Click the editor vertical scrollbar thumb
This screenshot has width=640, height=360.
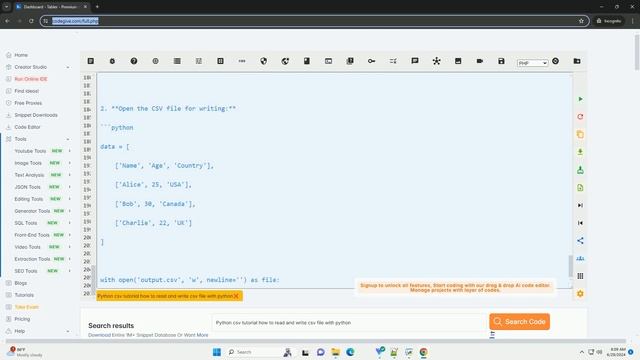click(x=571, y=266)
